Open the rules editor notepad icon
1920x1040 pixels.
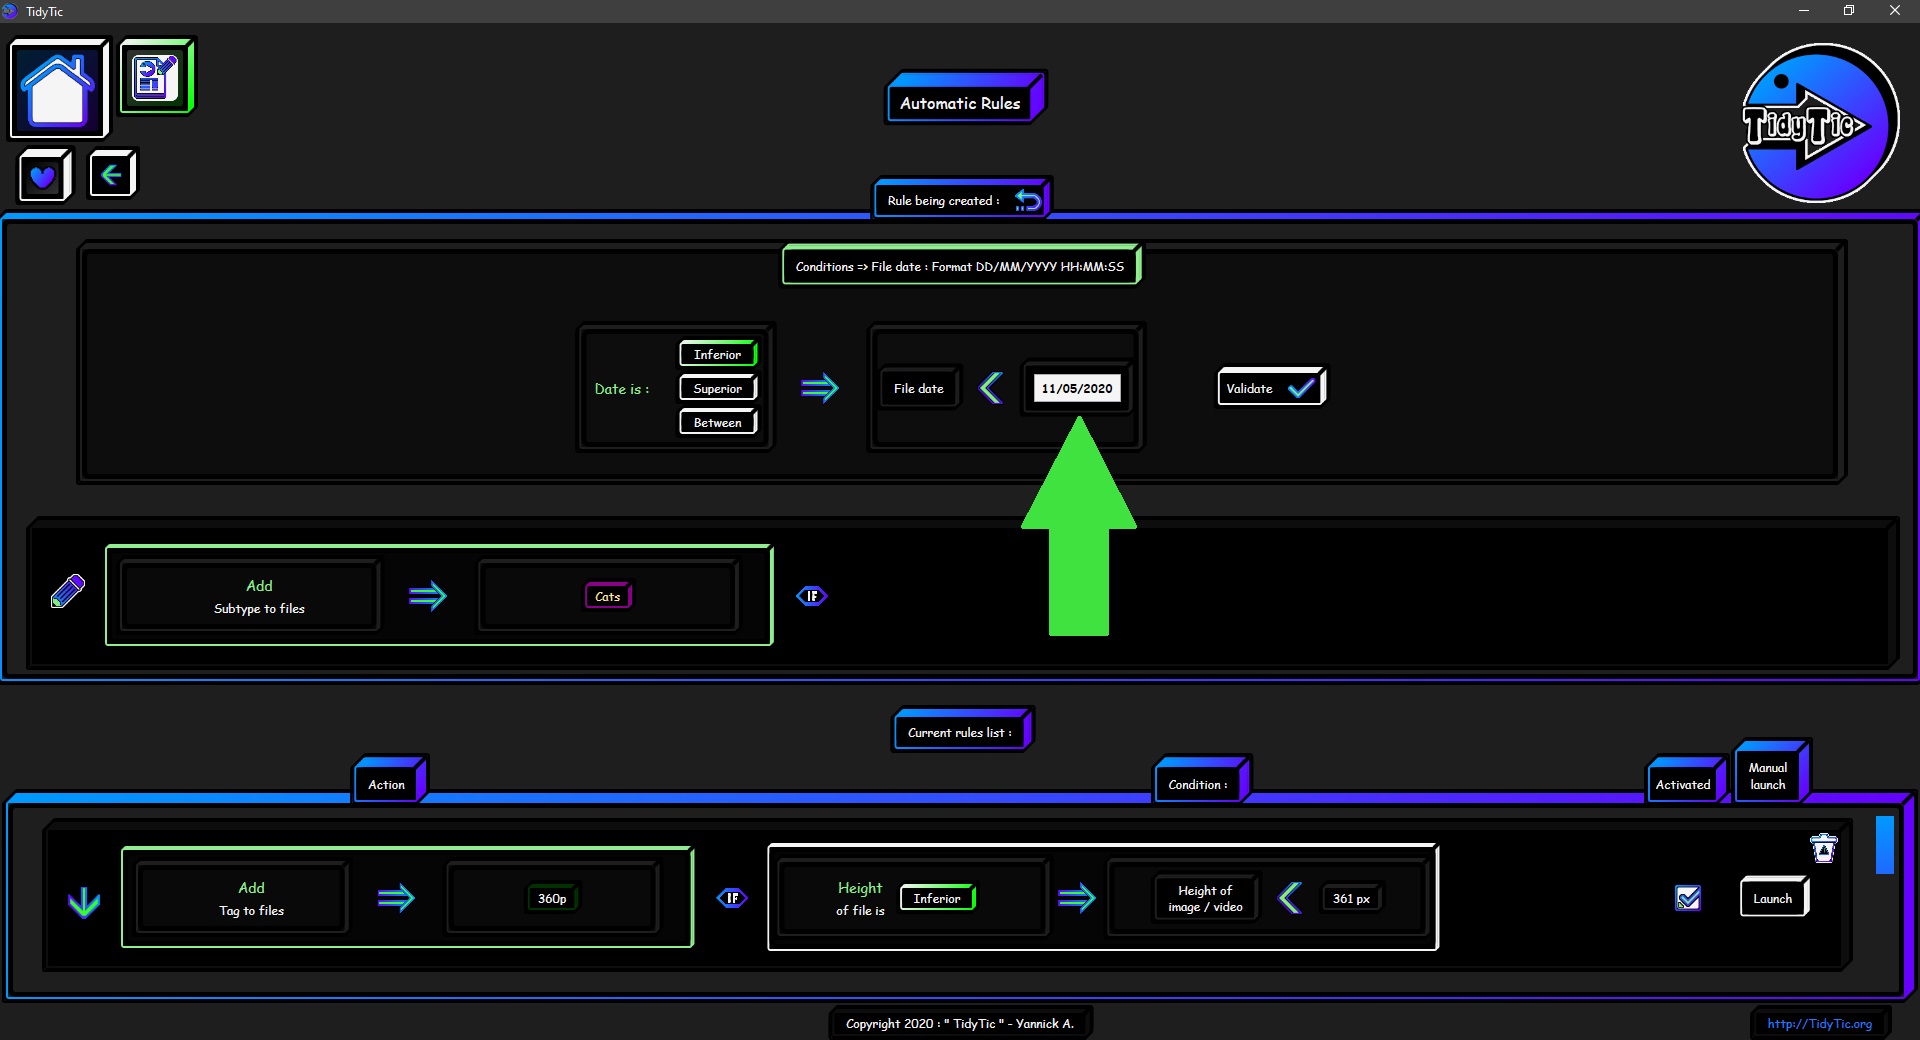(x=156, y=76)
